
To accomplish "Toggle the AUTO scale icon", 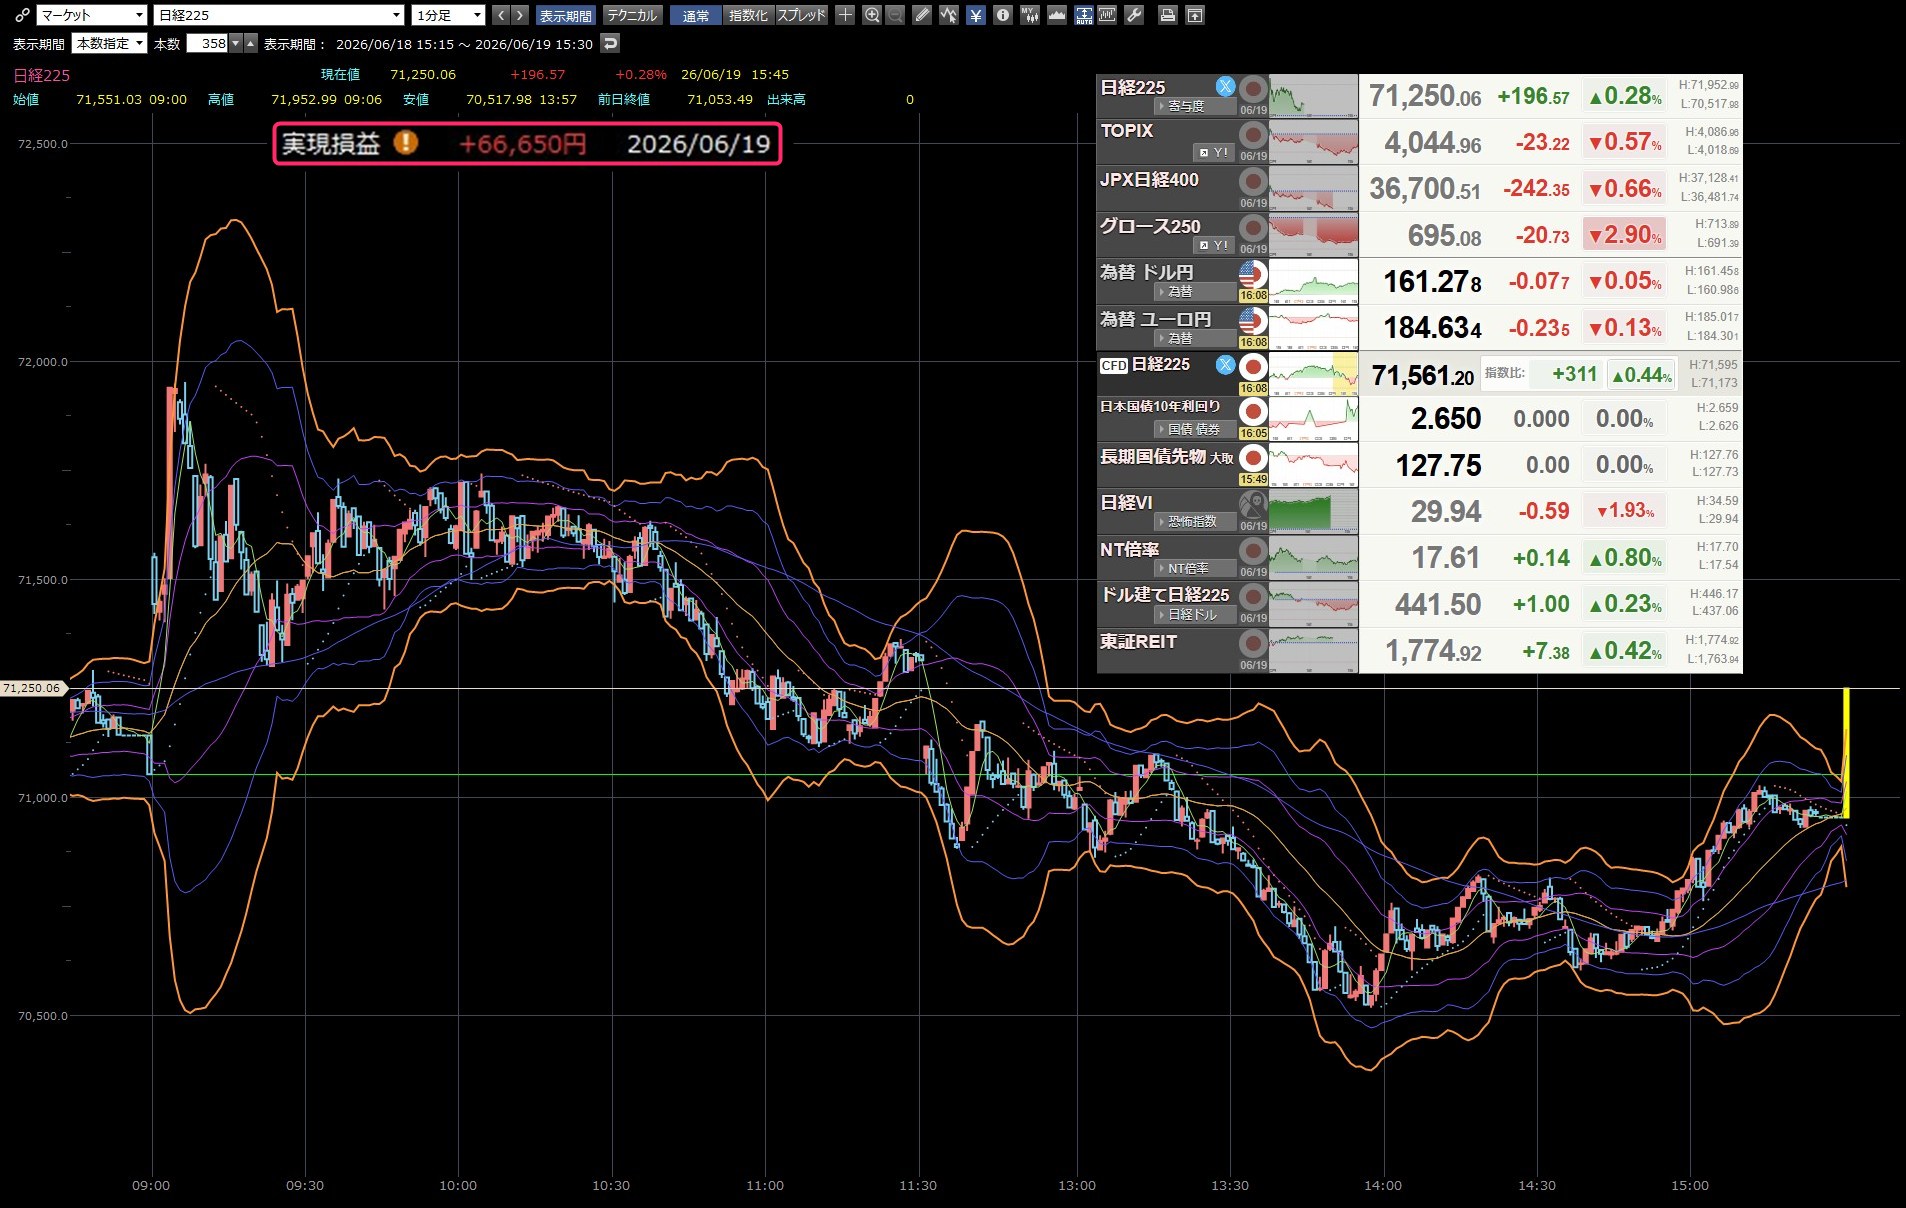I will point(1084,15).
